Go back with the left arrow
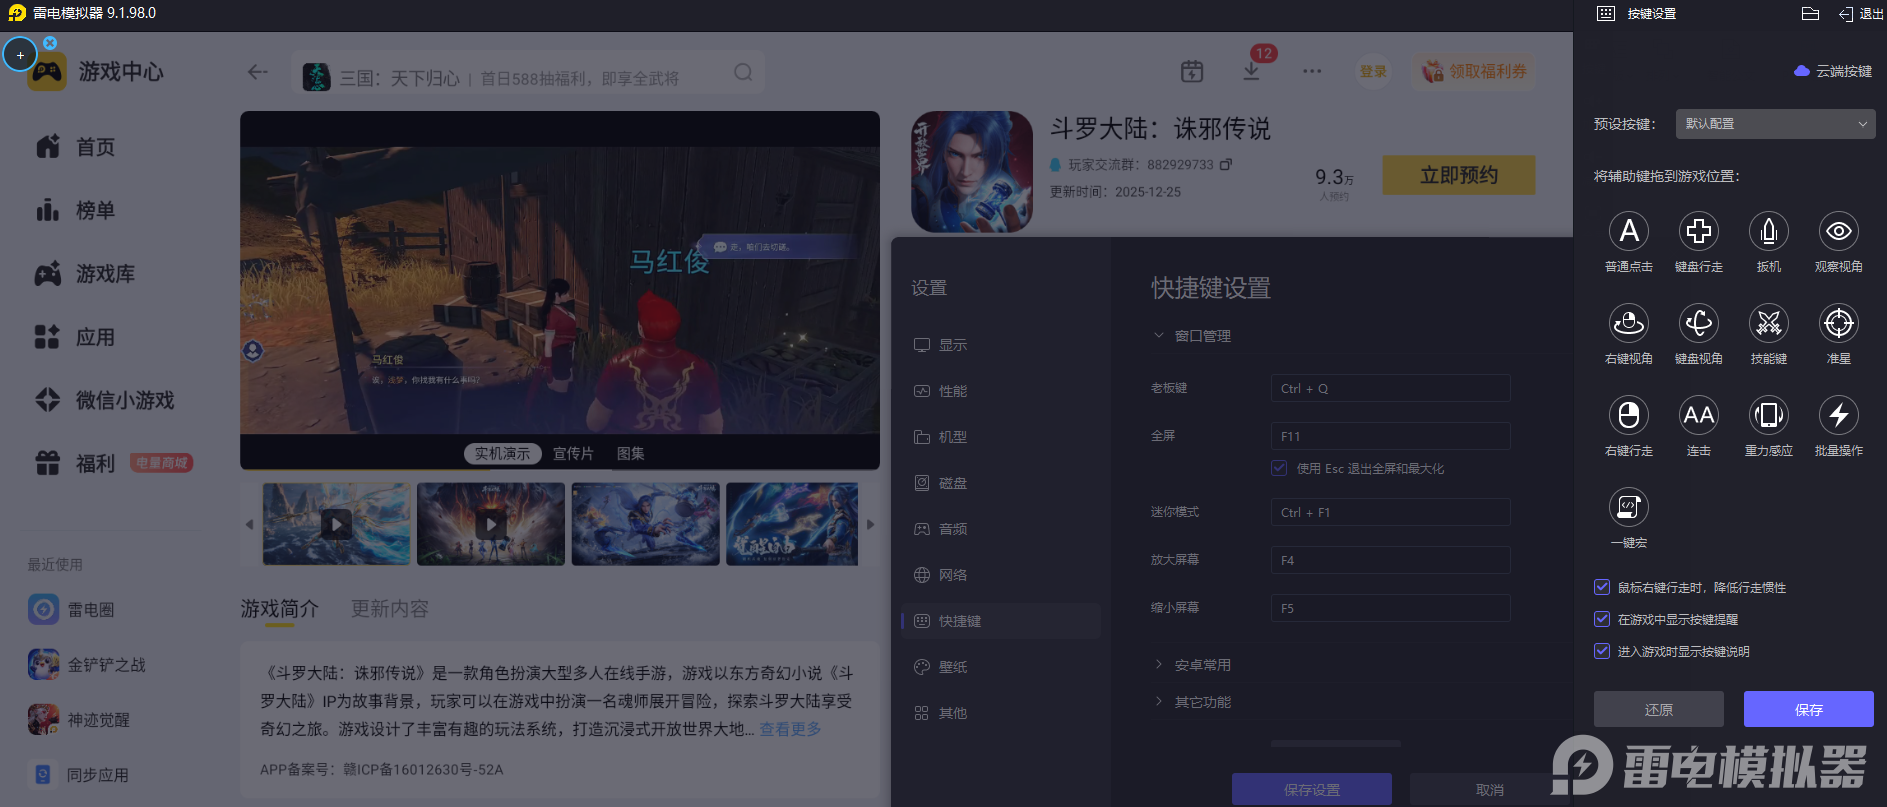The image size is (1887, 807). tap(258, 72)
